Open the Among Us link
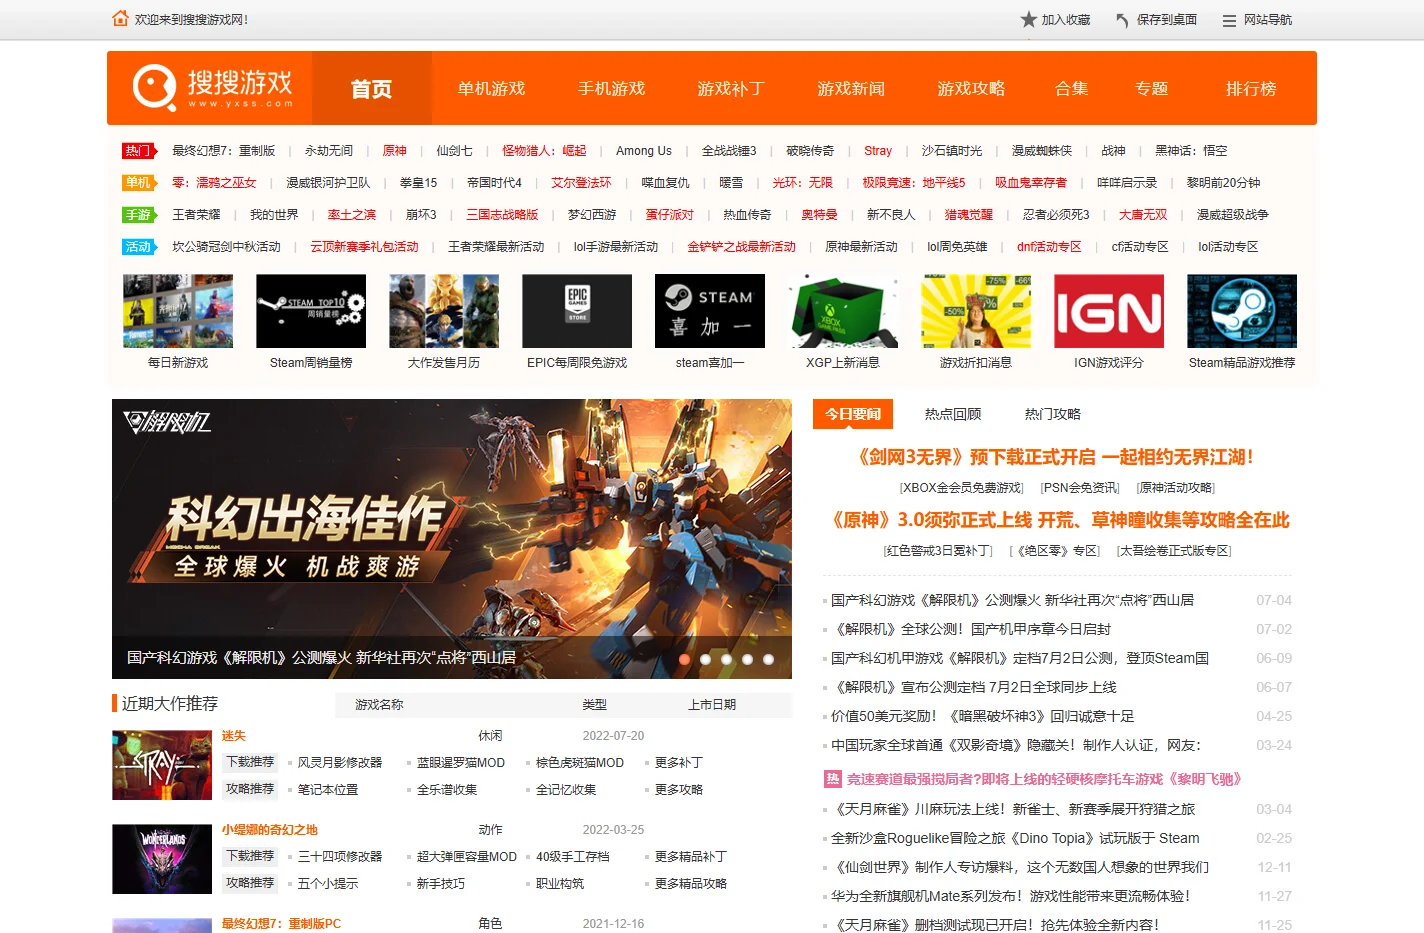1424x933 pixels. point(644,151)
